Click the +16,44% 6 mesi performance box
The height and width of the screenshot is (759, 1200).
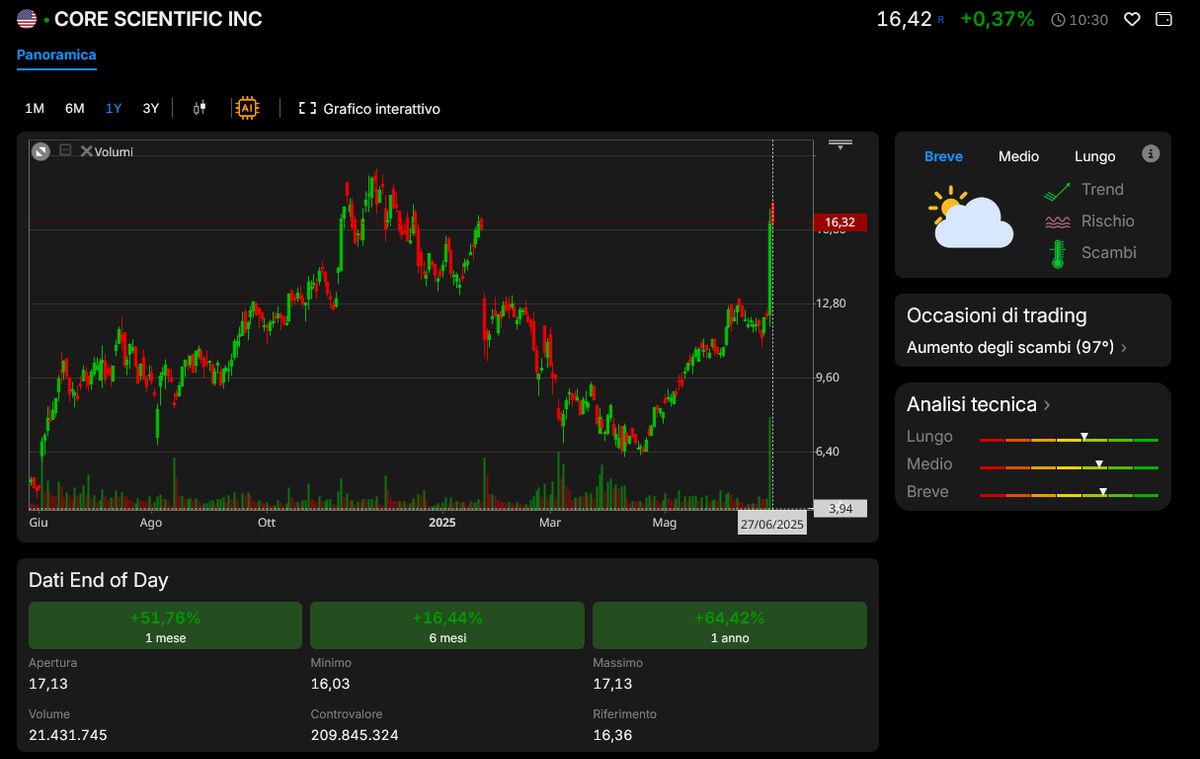pyautogui.click(x=447, y=625)
